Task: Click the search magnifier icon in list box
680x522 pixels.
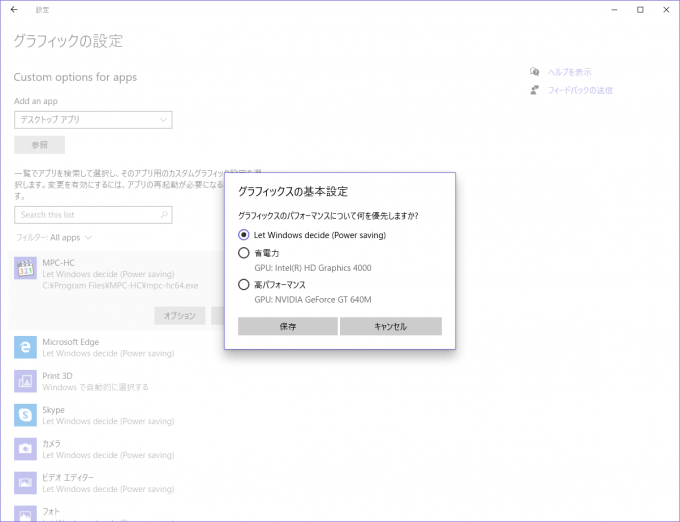Action: coord(164,215)
